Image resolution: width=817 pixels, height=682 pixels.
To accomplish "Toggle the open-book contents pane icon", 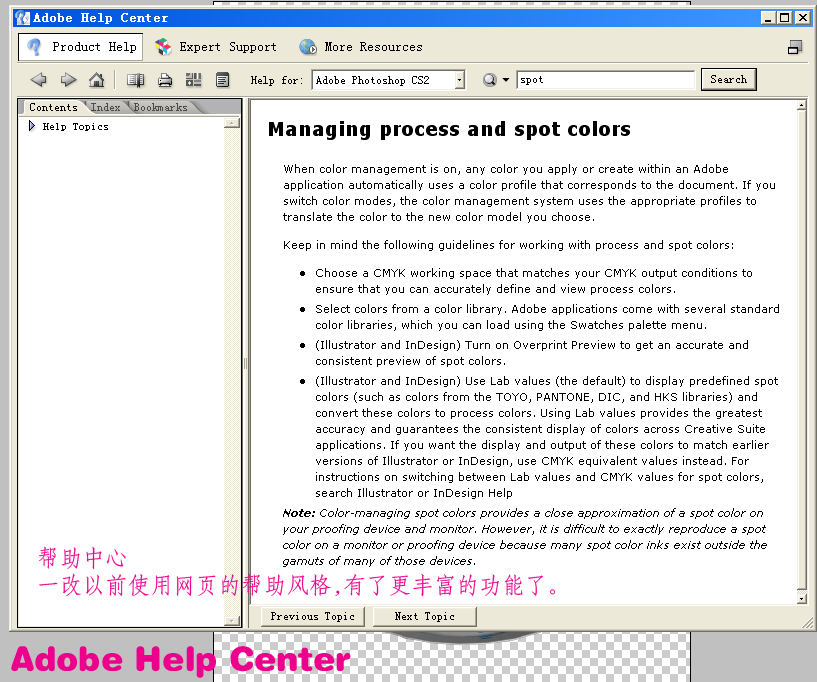I will (x=135, y=80).
